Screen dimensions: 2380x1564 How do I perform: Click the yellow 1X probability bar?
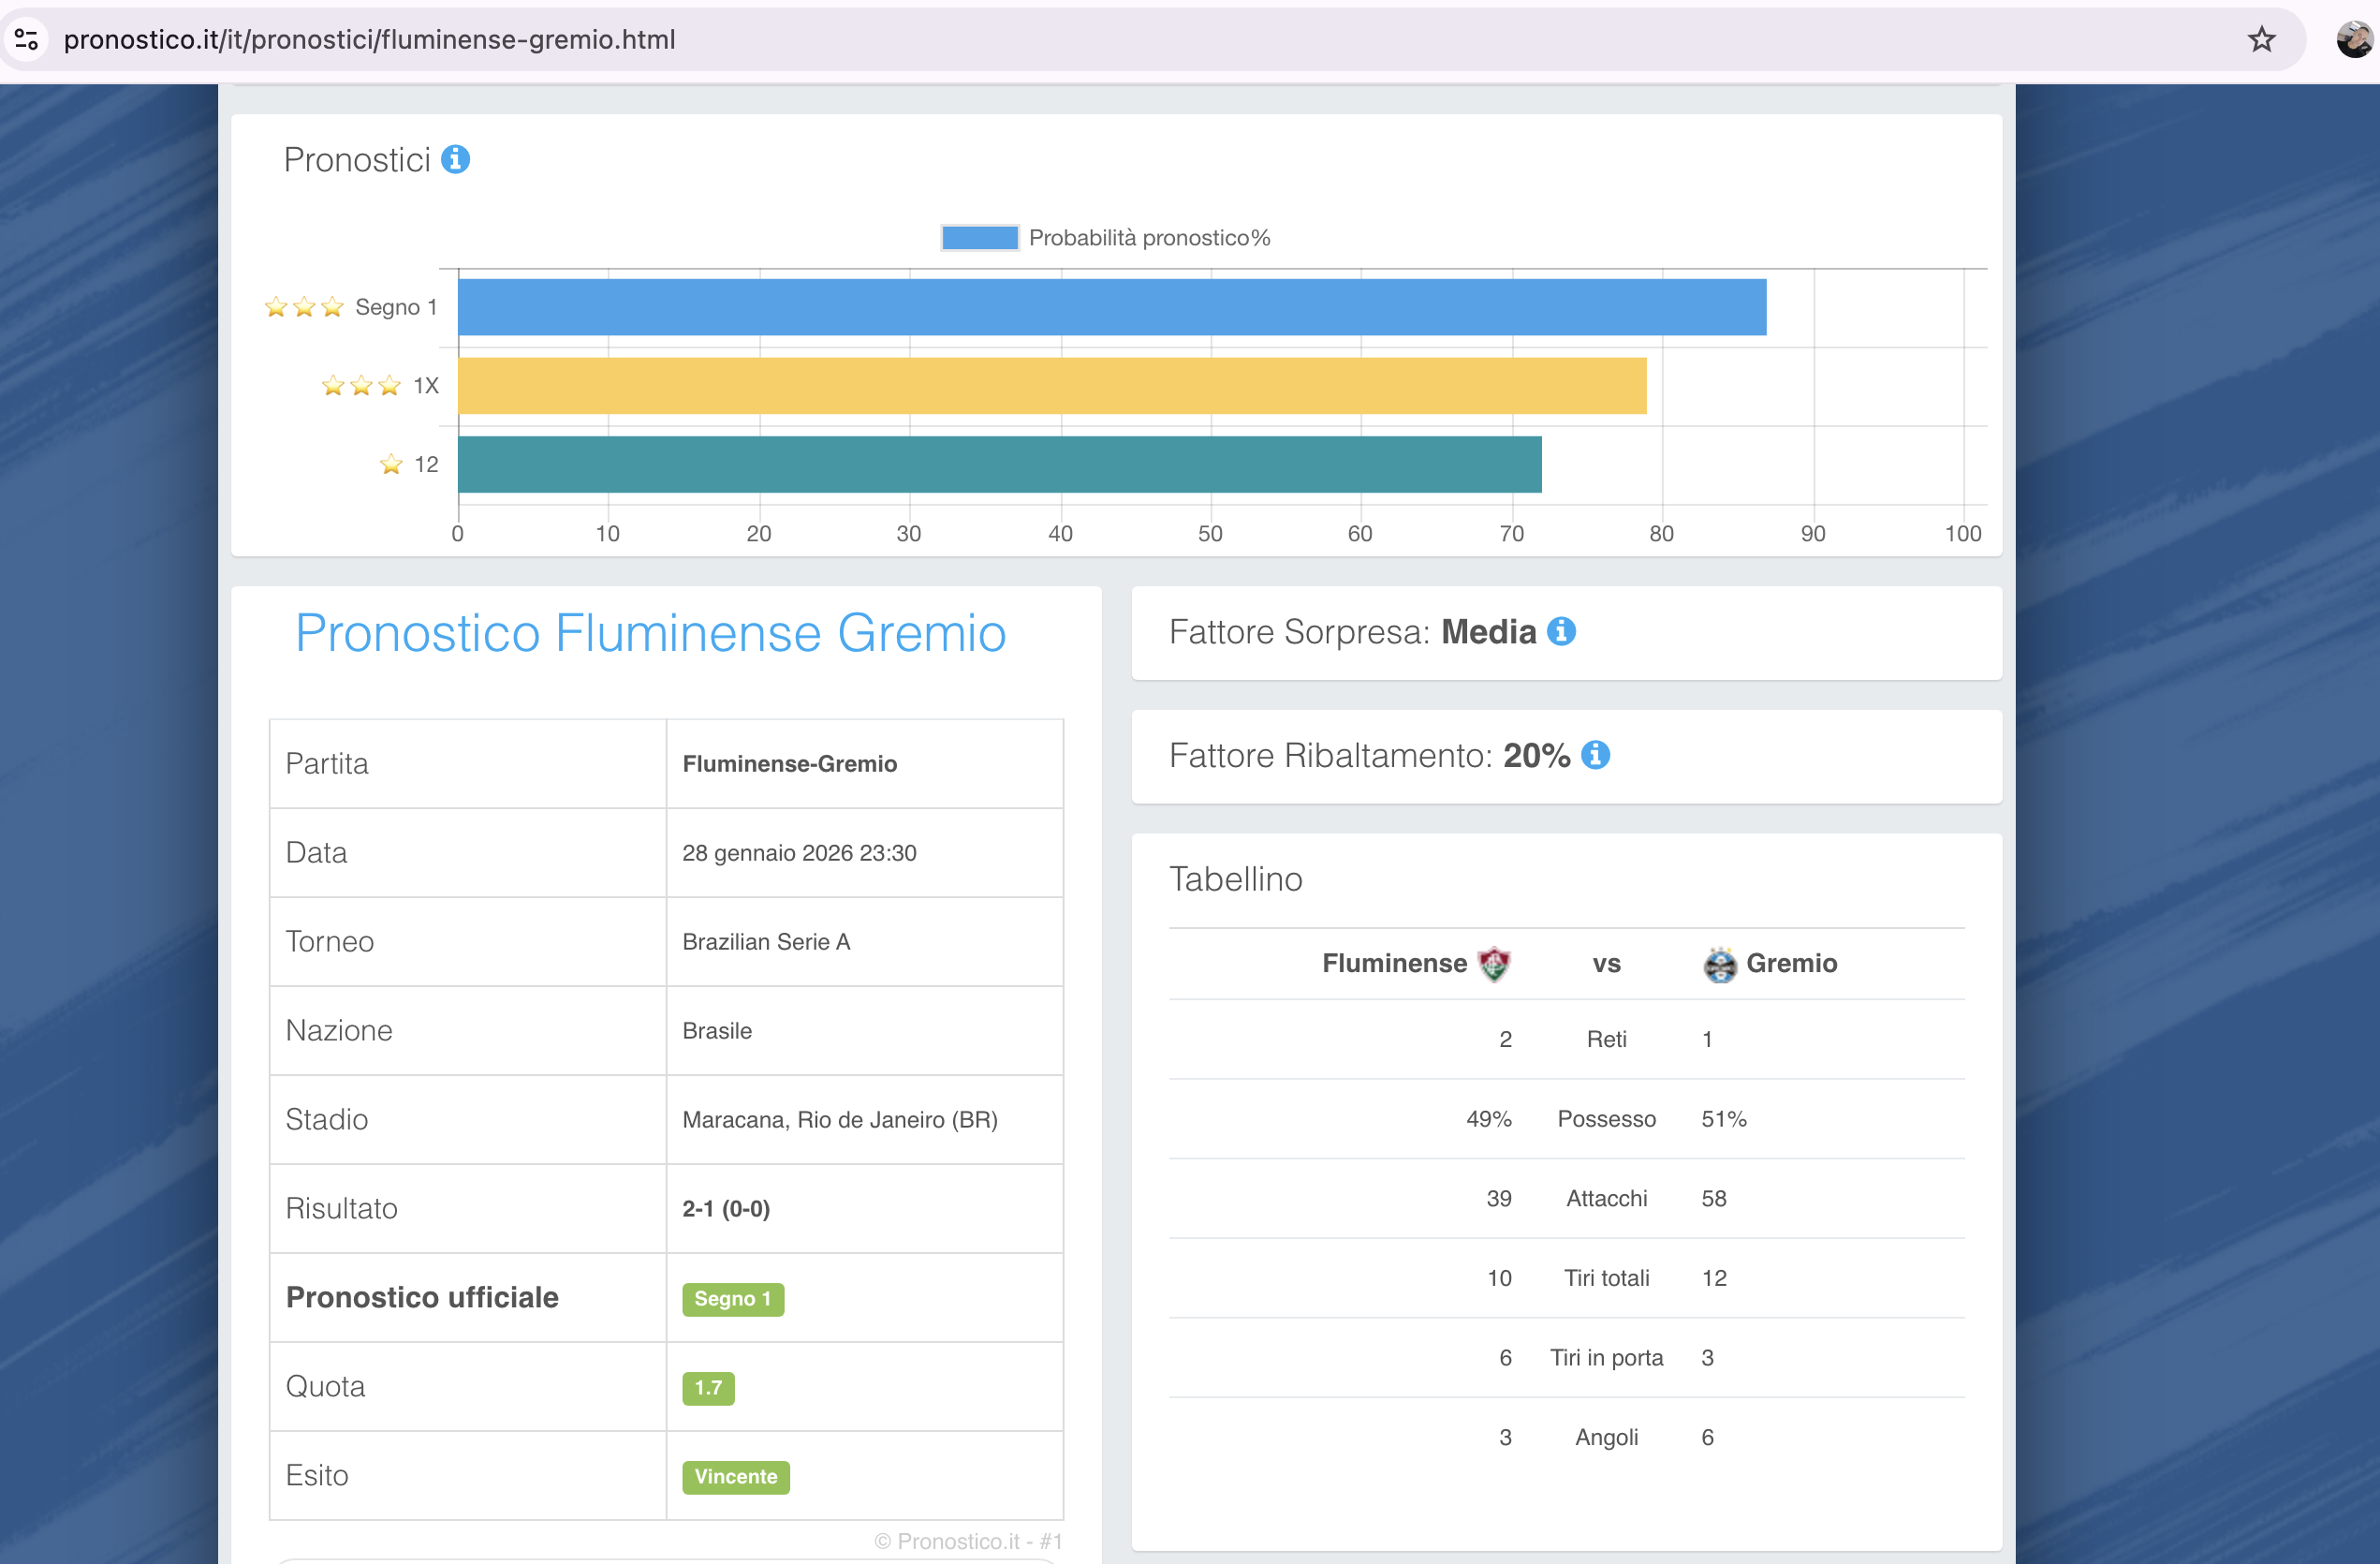pyautogui.click(x=1051, y=386)
